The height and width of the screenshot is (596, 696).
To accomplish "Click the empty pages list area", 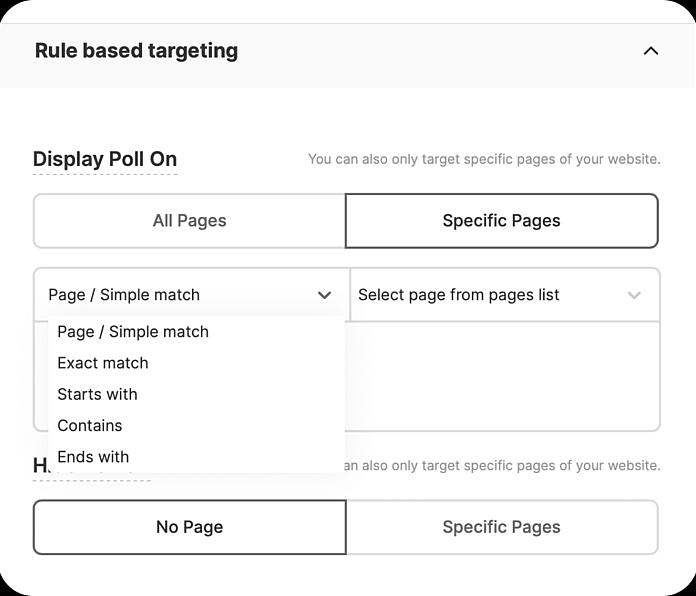I will (502, 376).
